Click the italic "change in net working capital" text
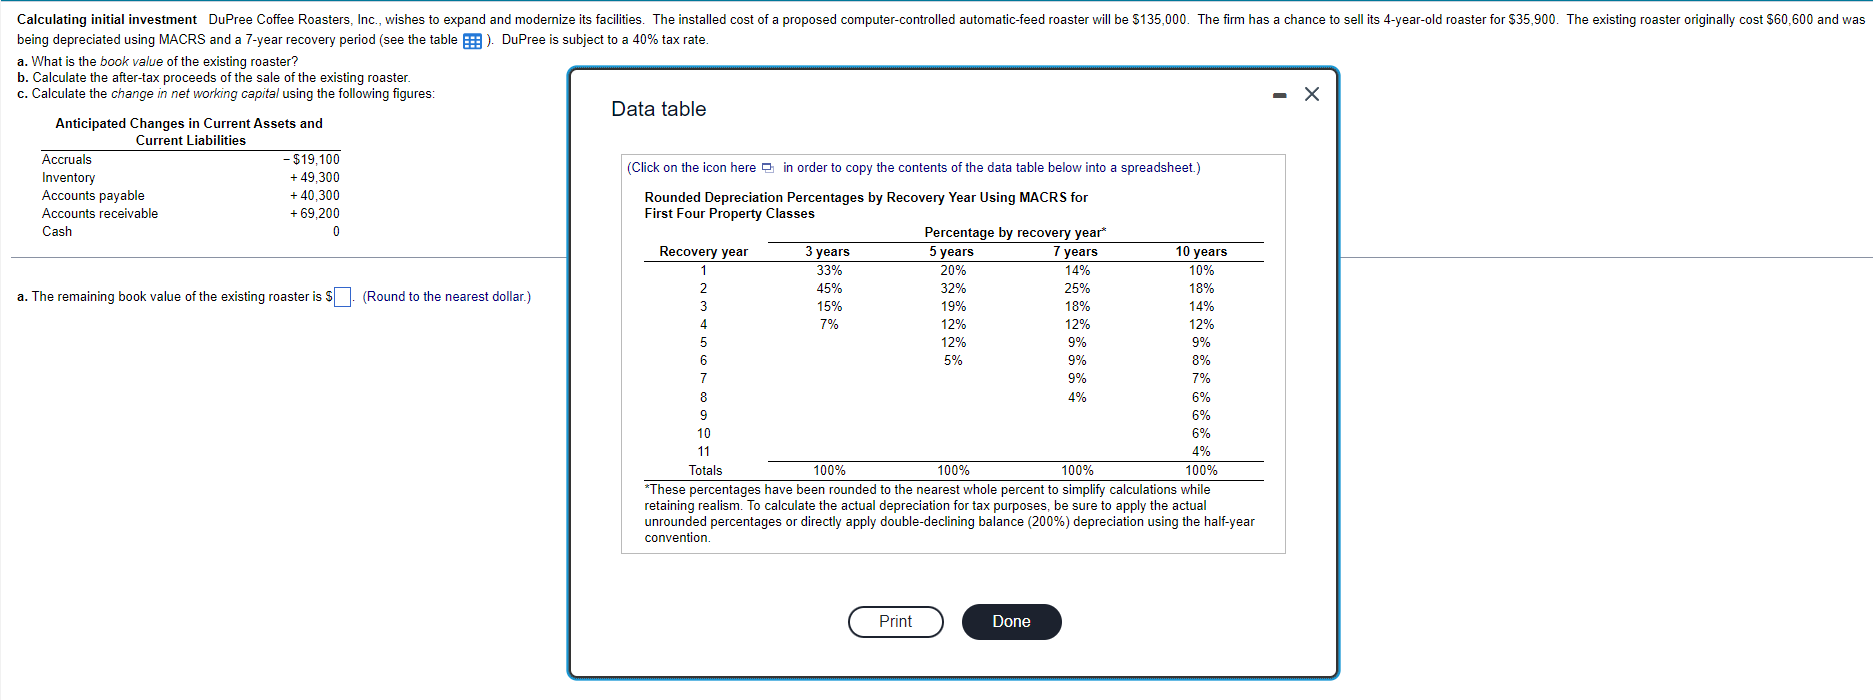The image size is (1873, 700). (195, 94)
